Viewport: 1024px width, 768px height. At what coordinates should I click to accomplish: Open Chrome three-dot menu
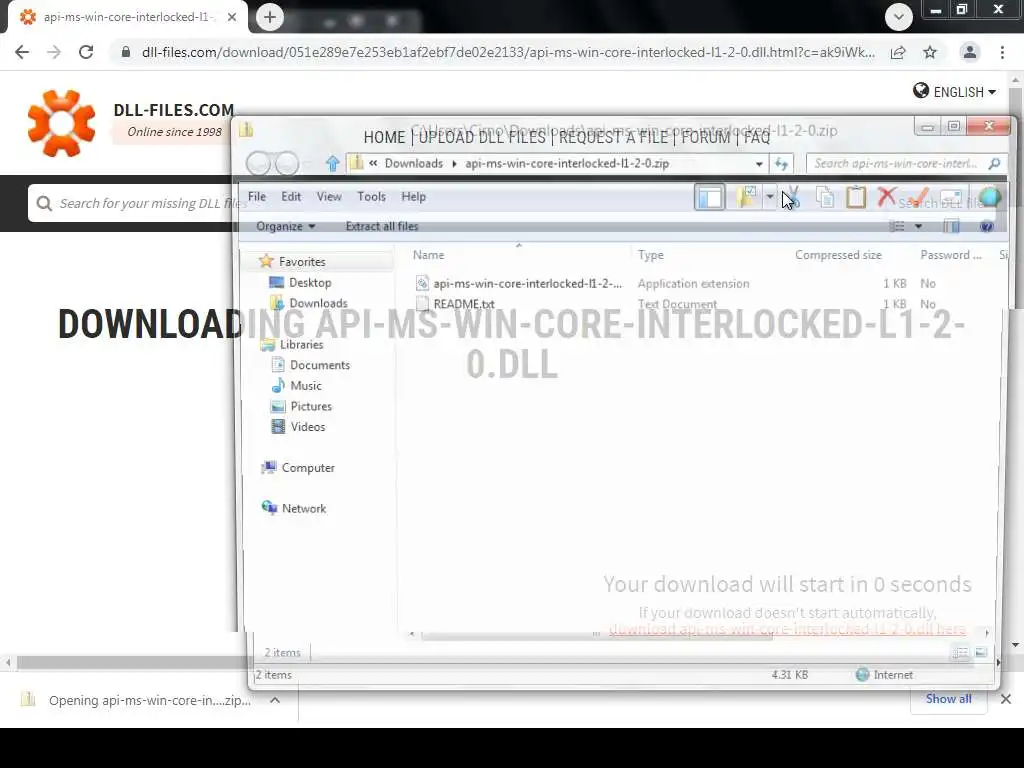pyautogui.click(x=1002, y=52)
